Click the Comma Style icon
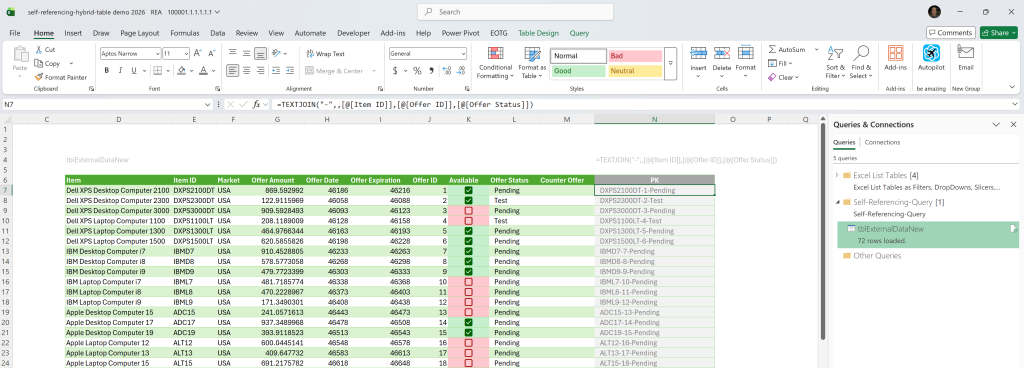 (x=431, y=70)
